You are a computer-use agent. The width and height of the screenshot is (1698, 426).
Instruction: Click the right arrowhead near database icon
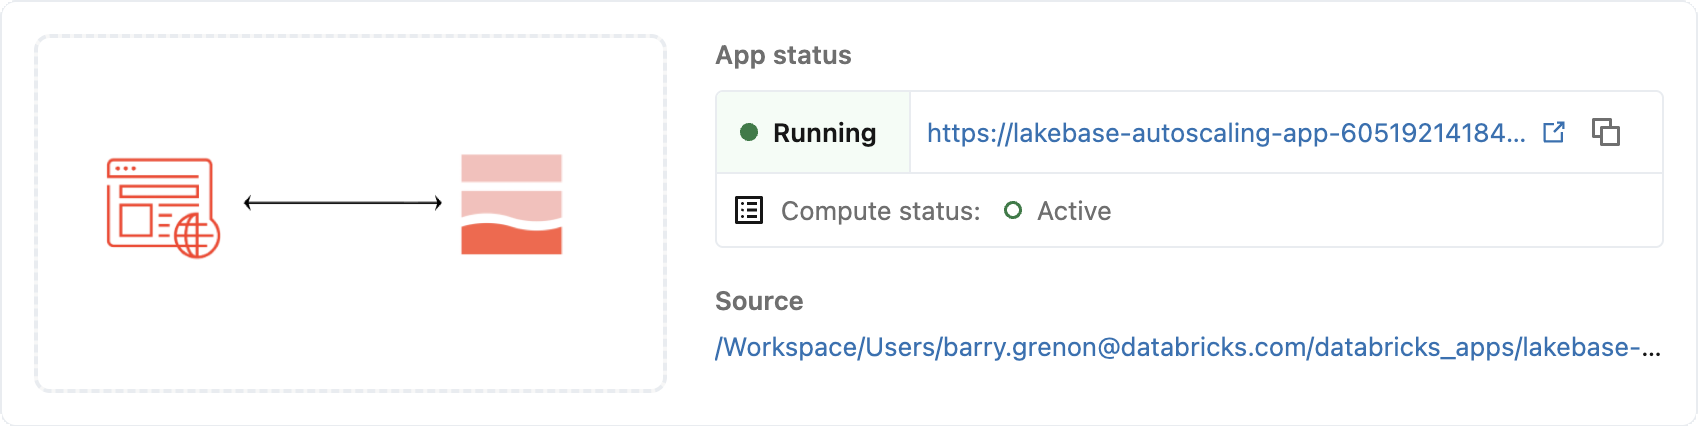coord(437,203)
